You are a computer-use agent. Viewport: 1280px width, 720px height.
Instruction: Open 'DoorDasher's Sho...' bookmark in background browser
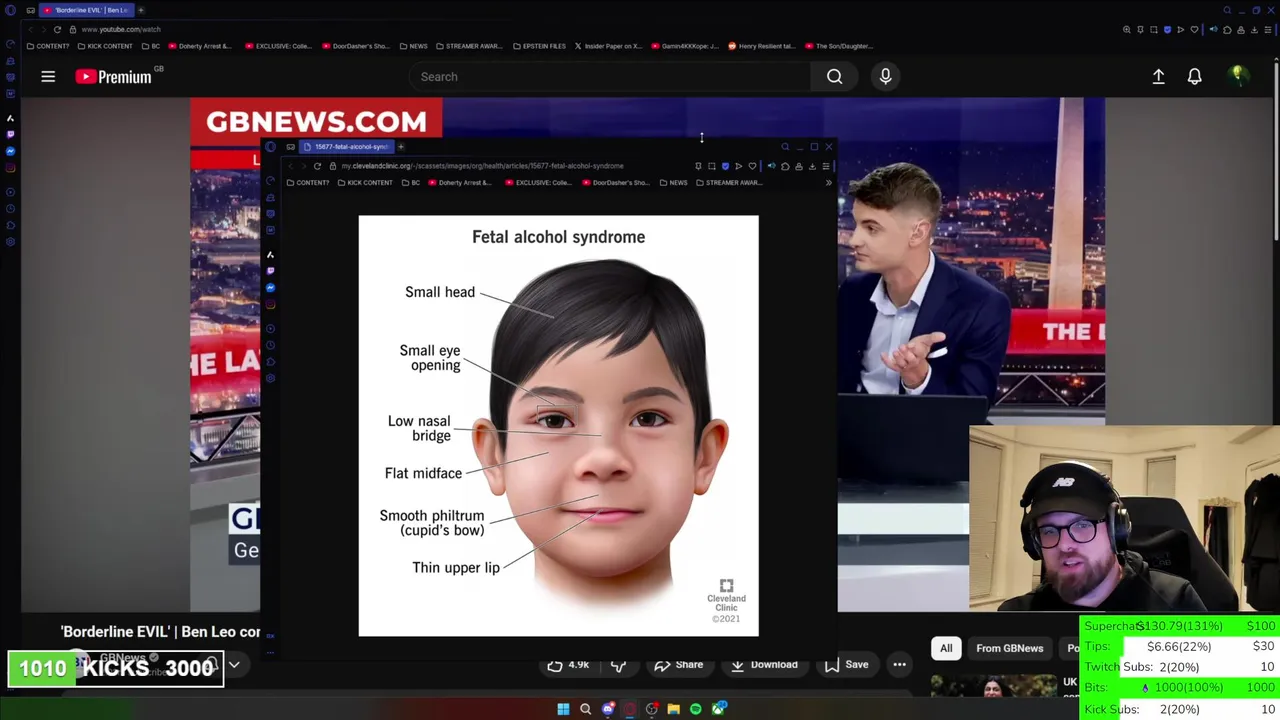pos(355,46)
